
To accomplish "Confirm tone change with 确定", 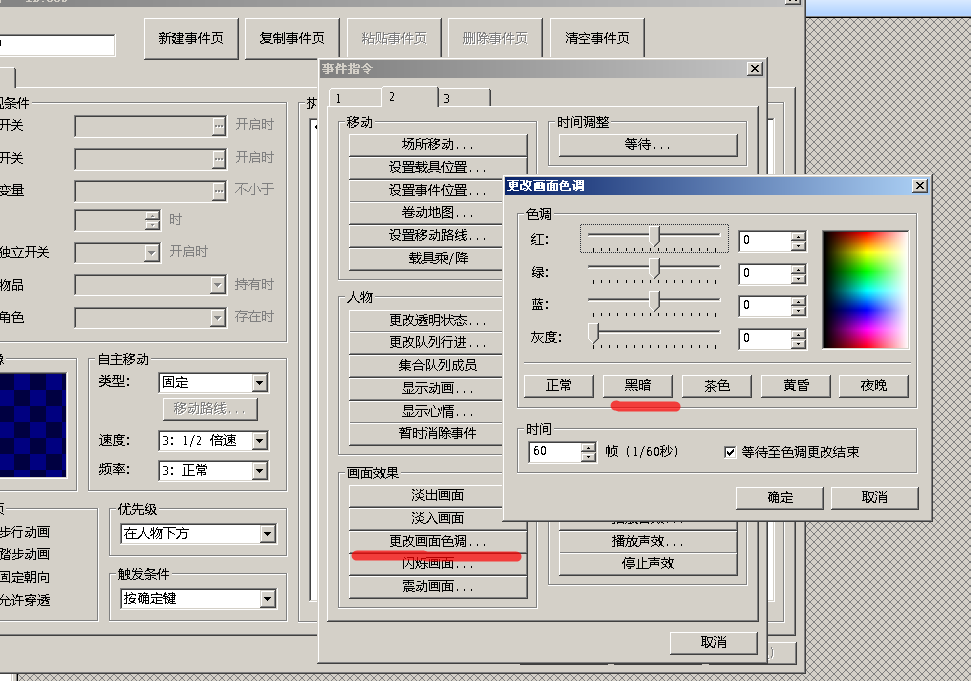I will pyautogui.click(x=780, y=498).
